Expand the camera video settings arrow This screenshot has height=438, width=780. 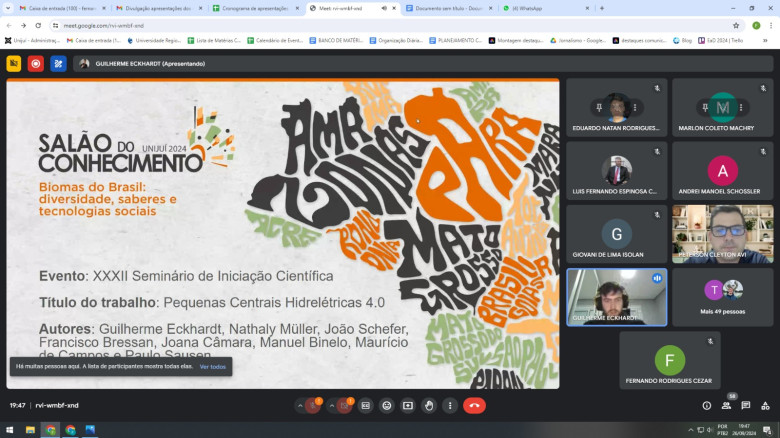[x=332, y=405]
